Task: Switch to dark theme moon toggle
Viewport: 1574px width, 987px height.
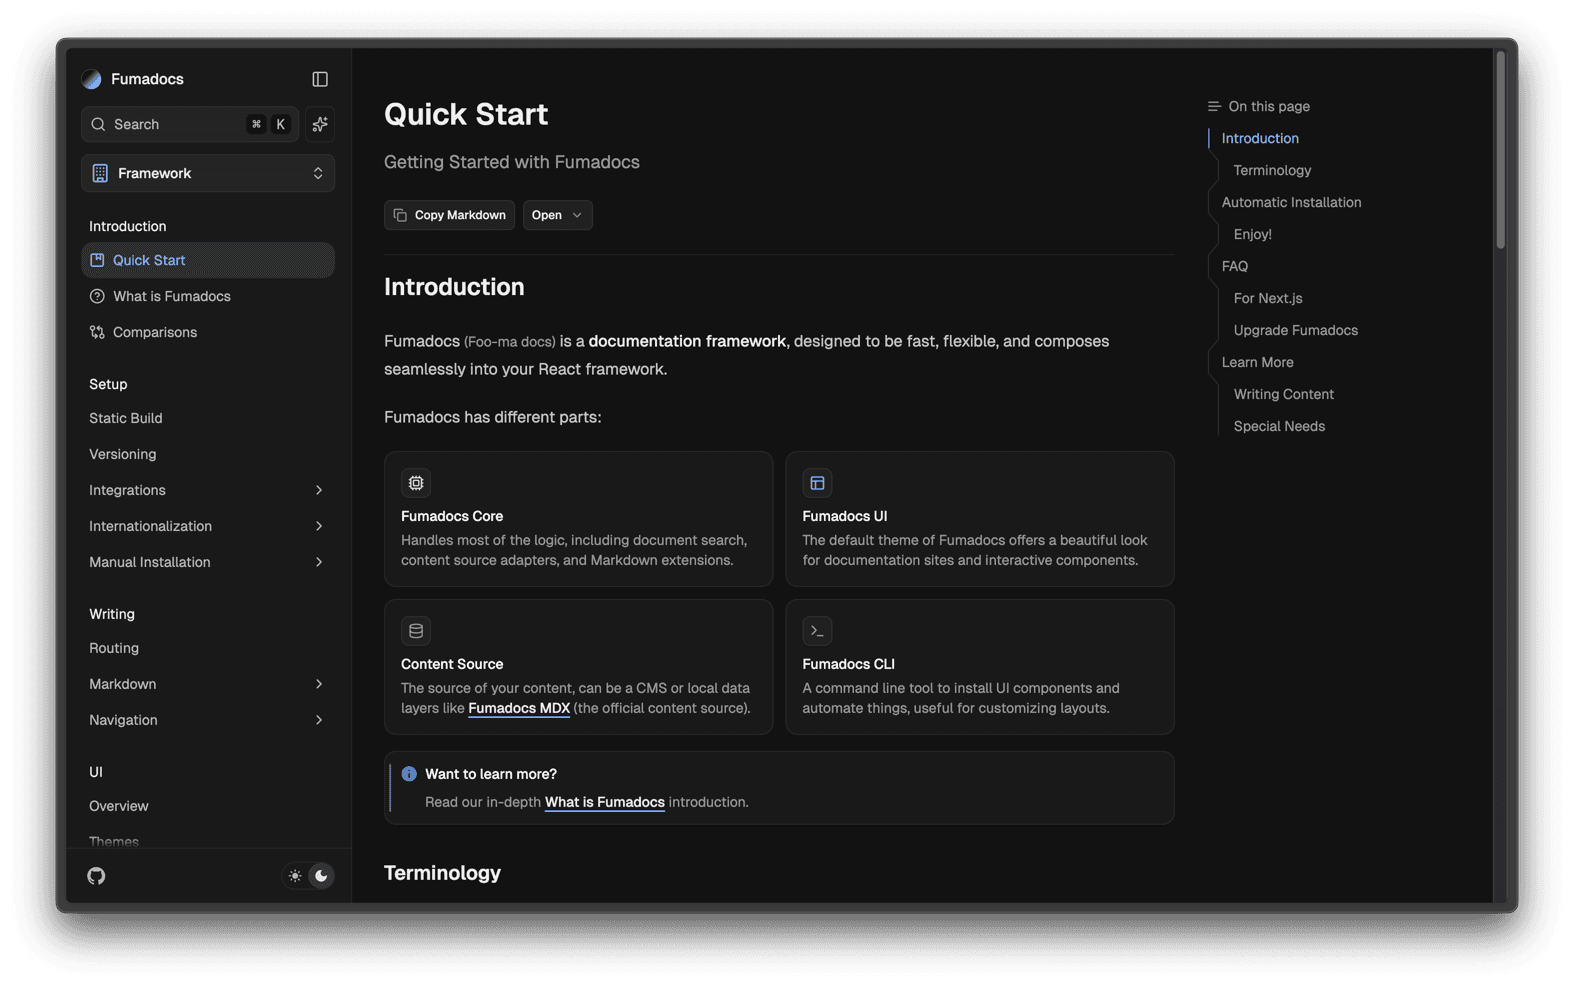Action: coord(321,876)
